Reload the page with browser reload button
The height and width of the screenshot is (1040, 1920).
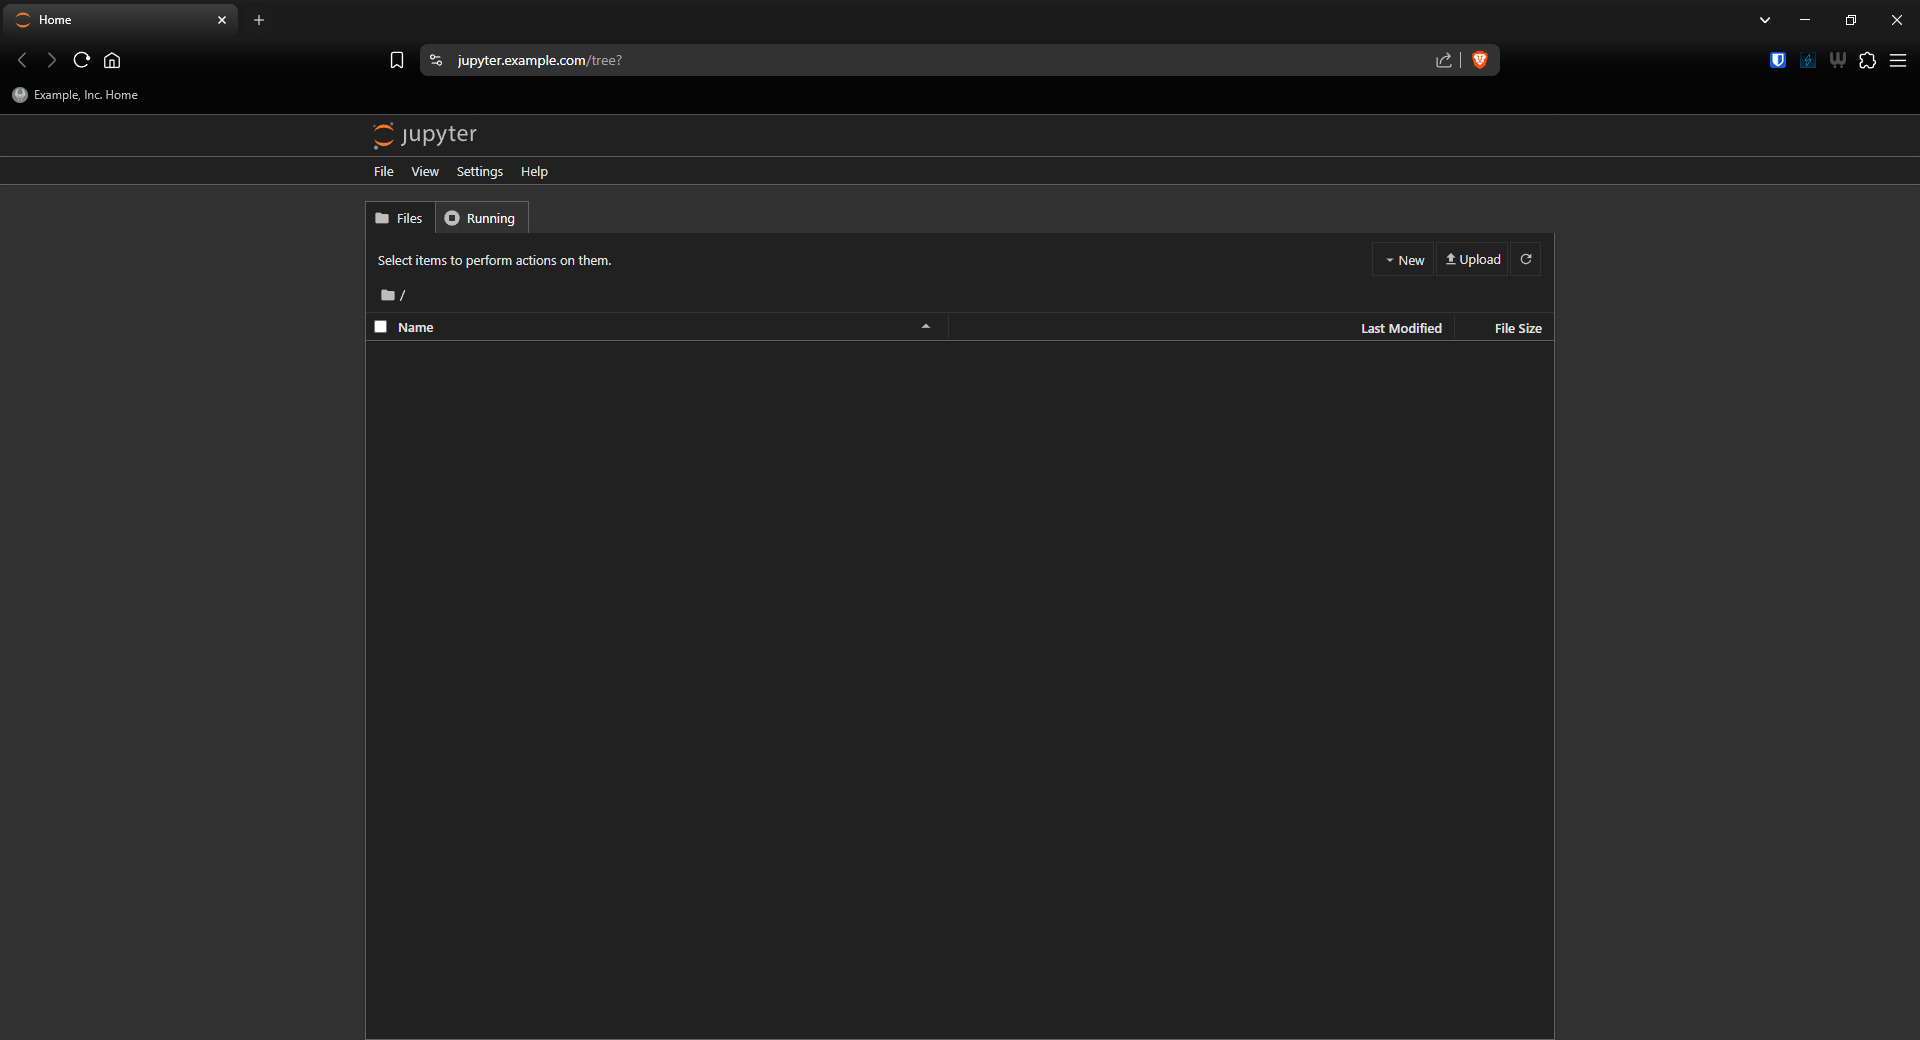point(82,60)
